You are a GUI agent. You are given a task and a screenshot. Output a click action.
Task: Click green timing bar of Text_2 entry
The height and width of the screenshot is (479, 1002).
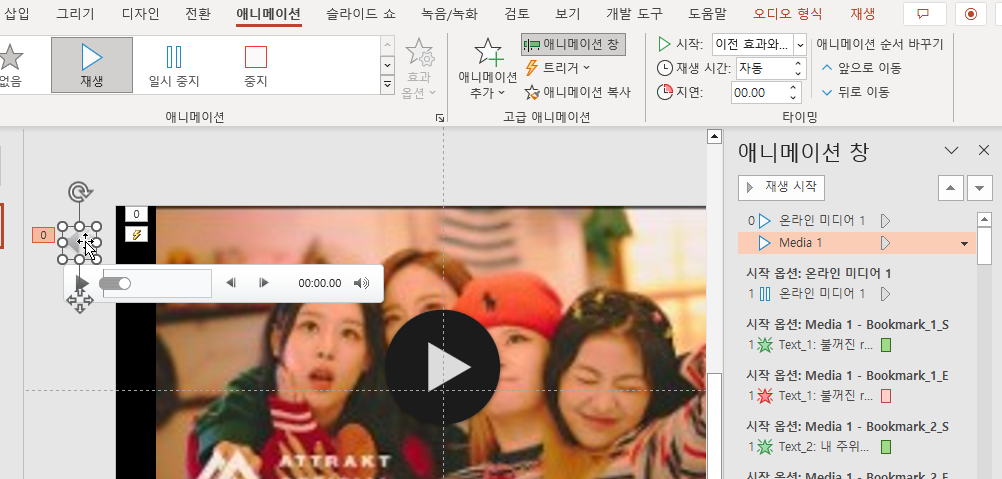click(886, 446)
